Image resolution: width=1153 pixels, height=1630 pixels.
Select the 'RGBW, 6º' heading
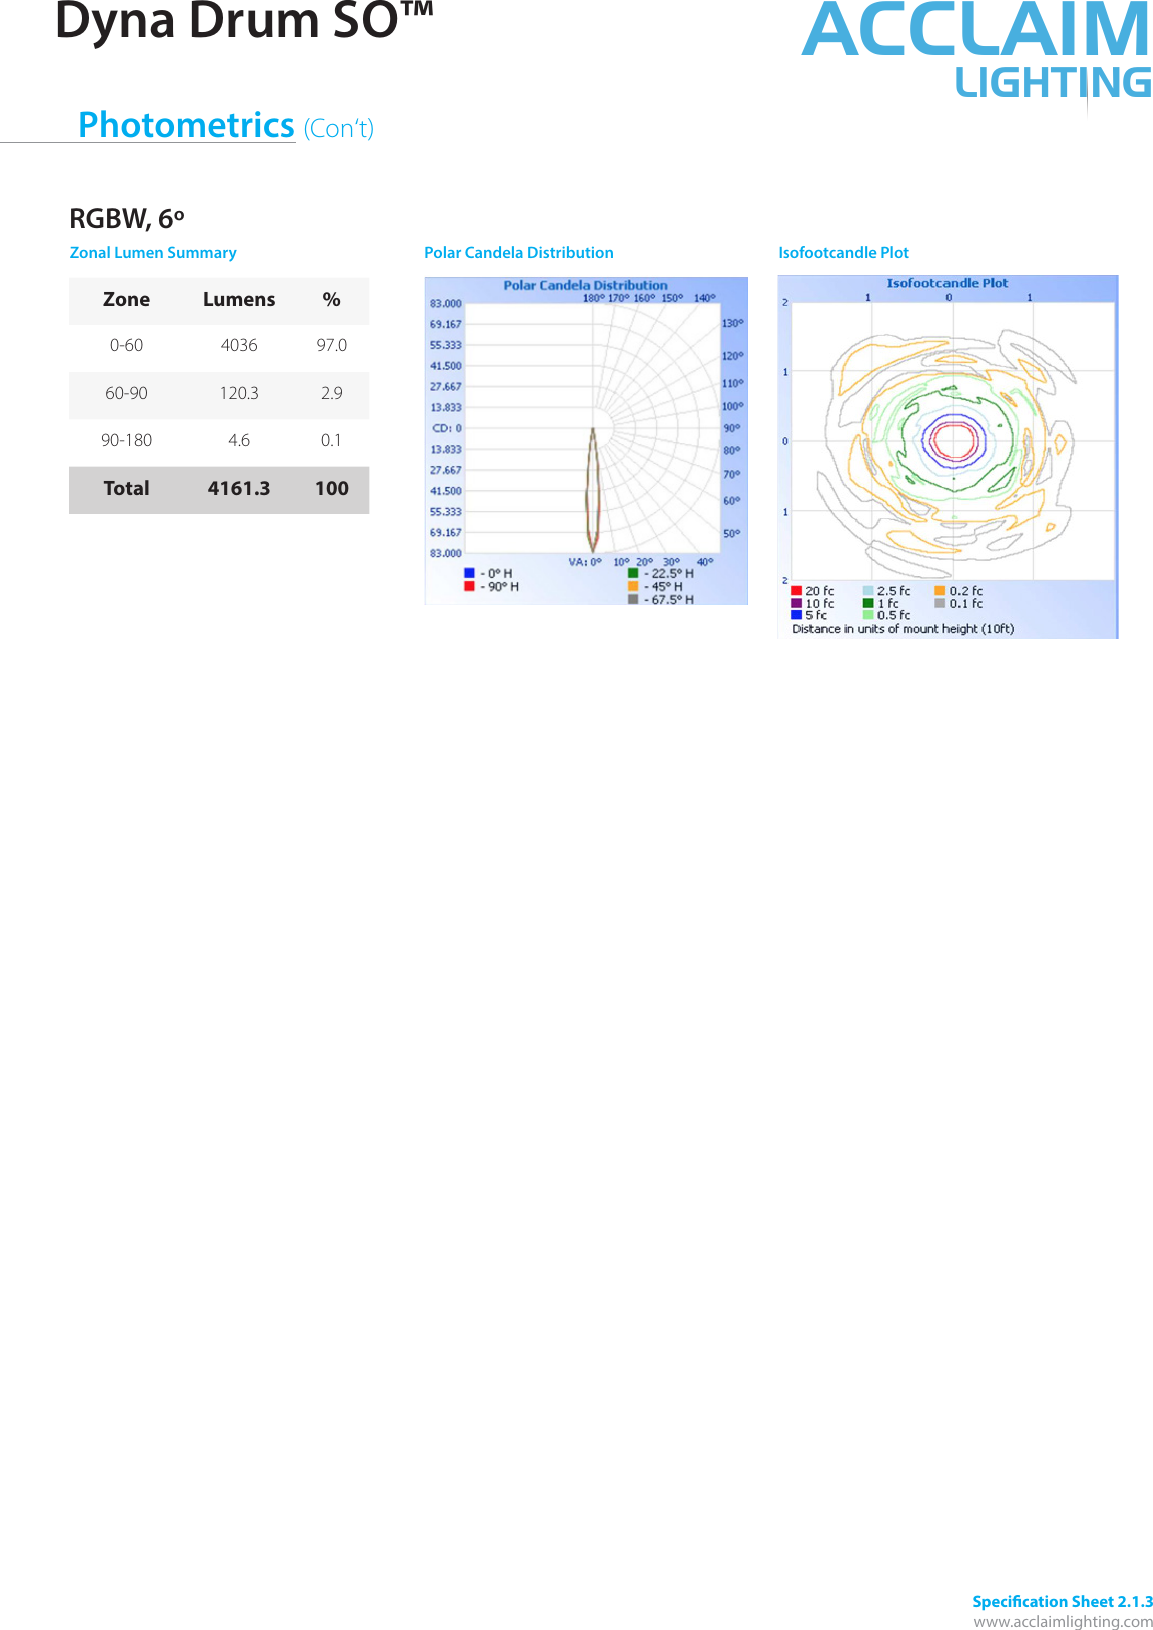pos(127,218)
